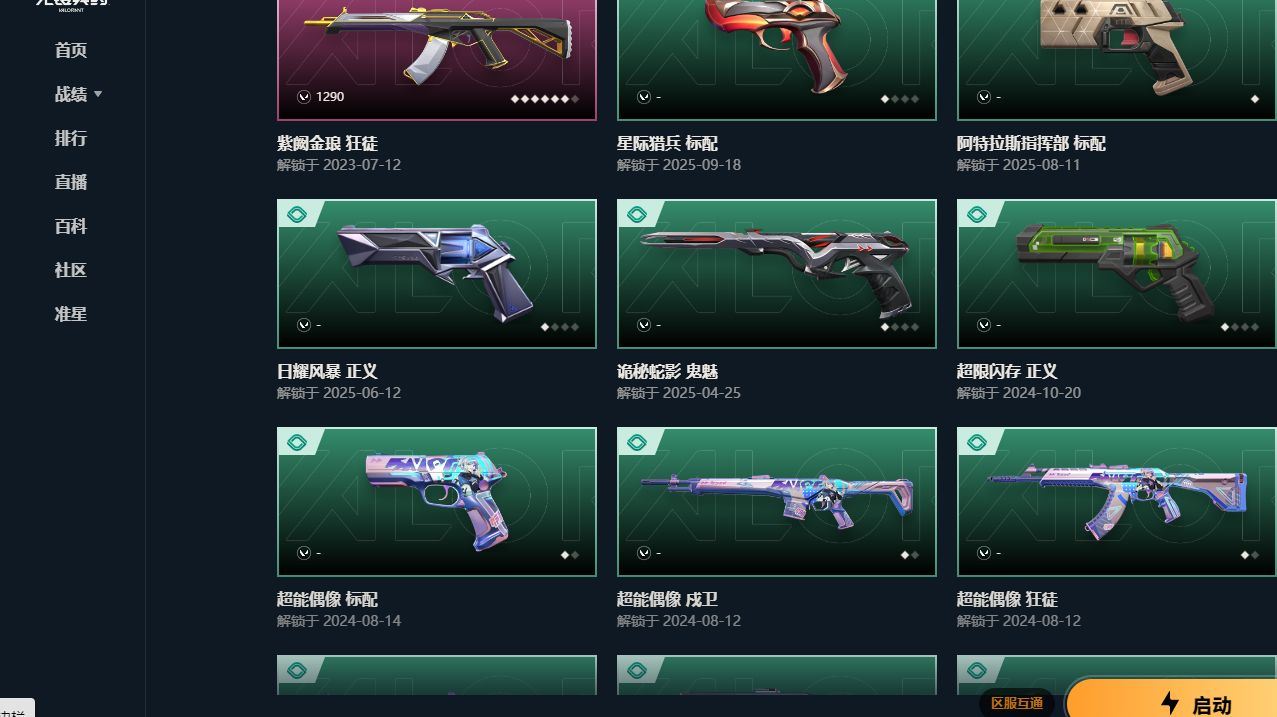The height and width of the screenshot is (717, 1277).
Task: Select the 百科 sidebar item
Action: click(x=71, y=226)
